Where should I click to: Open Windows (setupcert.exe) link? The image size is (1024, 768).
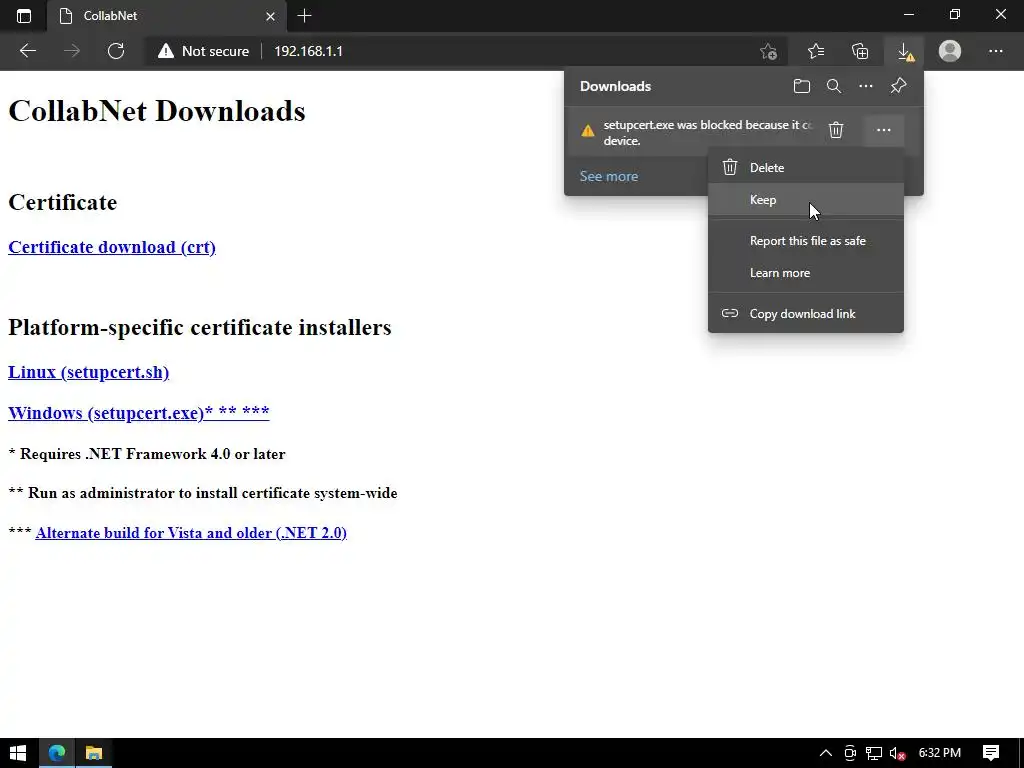pos(138,413)
